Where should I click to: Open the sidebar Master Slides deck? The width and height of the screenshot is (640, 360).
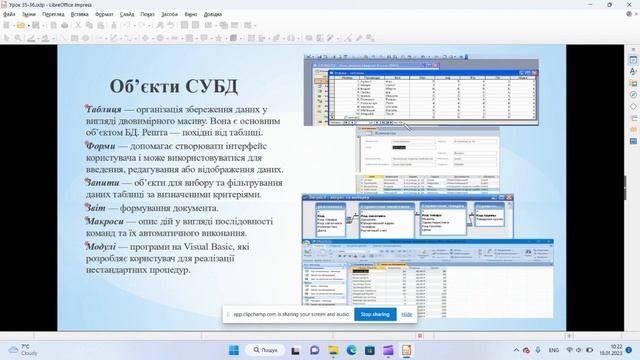pos(633,141)
